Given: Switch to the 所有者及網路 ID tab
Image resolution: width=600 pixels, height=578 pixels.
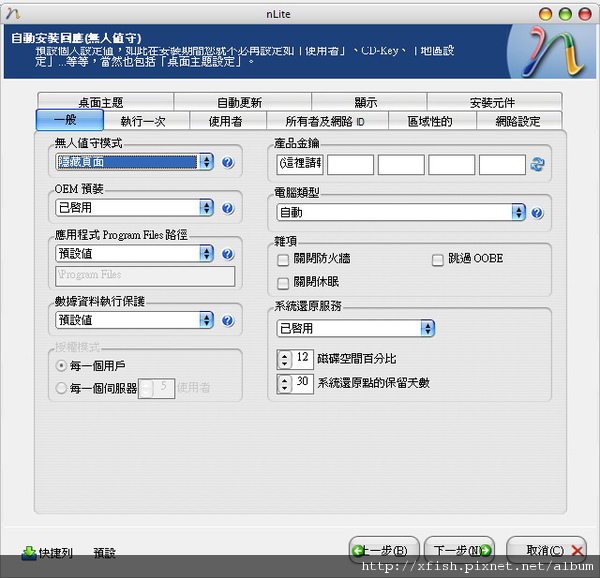Looking at the screenshot, I should coord(328,121).
